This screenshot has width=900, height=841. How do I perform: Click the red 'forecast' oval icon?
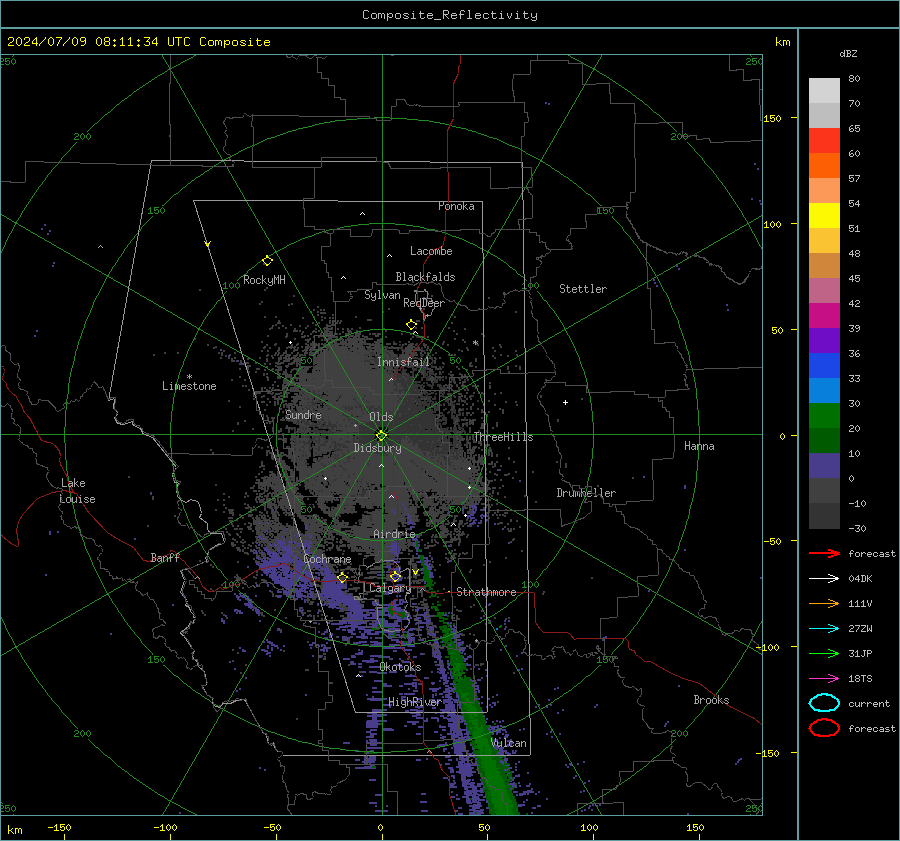click(x=824, y=728)
